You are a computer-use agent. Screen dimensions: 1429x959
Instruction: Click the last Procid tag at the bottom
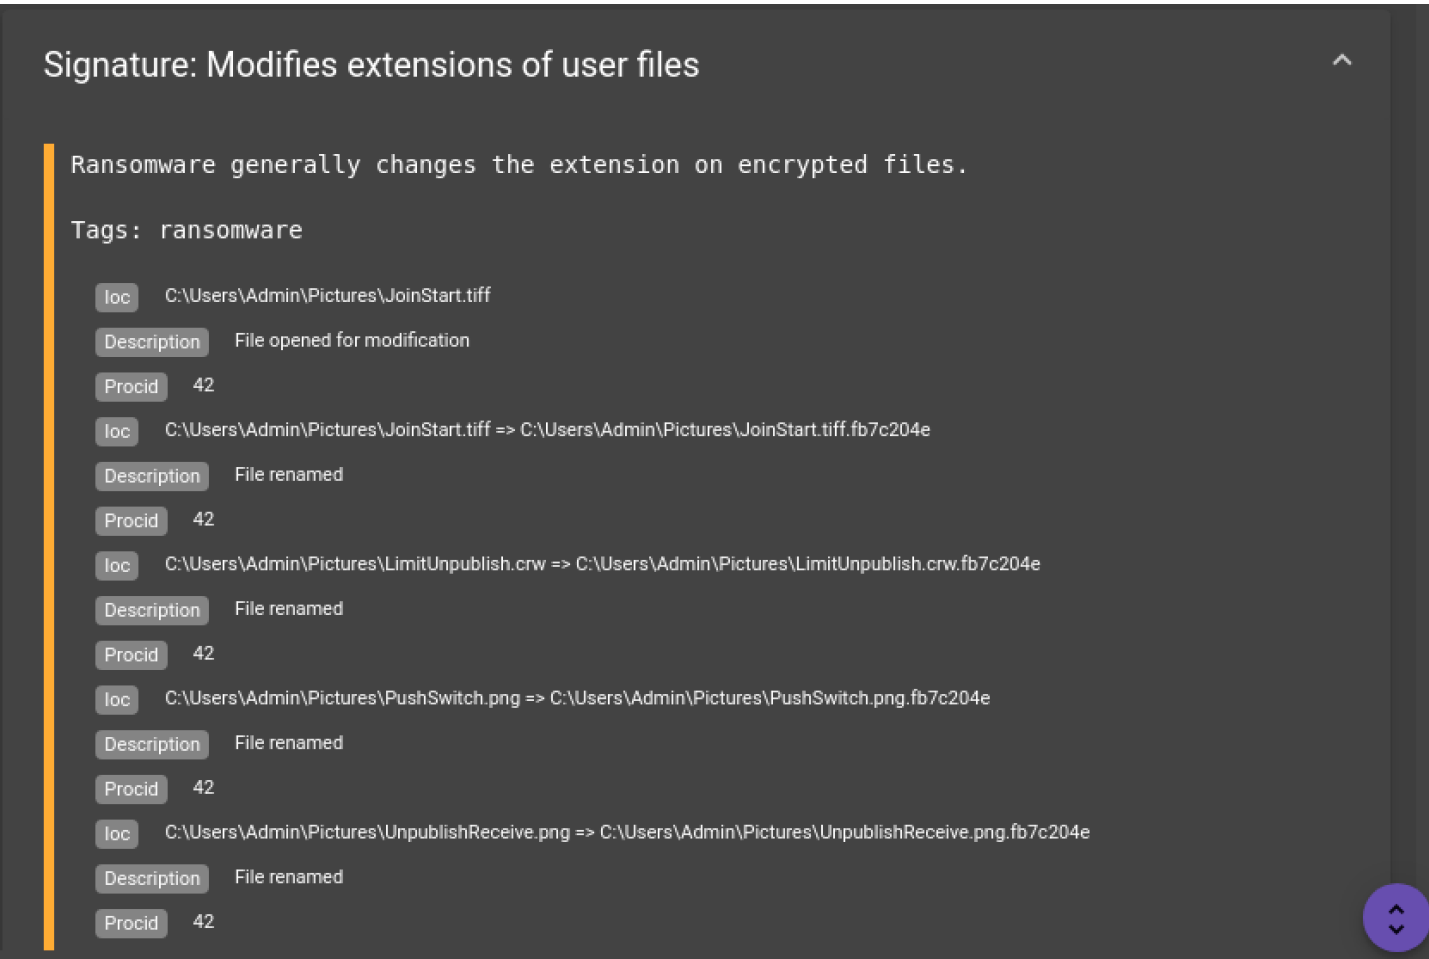point(131,923)
